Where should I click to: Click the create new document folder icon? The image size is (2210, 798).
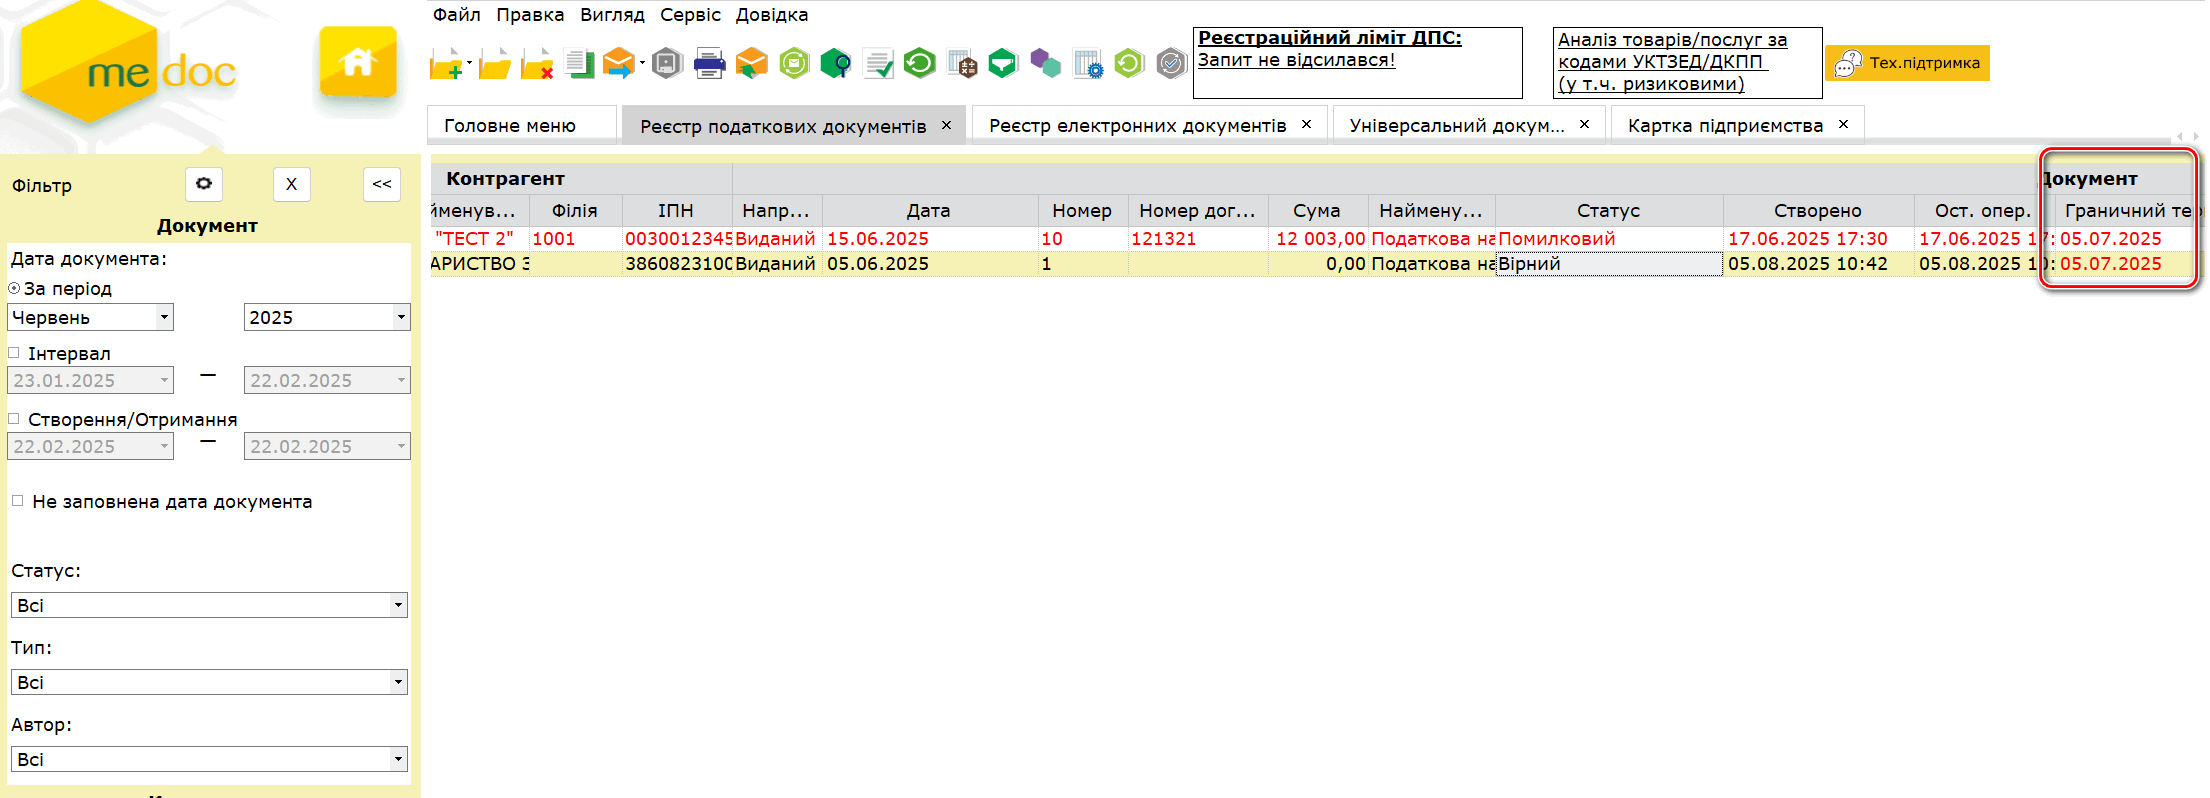pyautogui.click(x=446, y=64)
